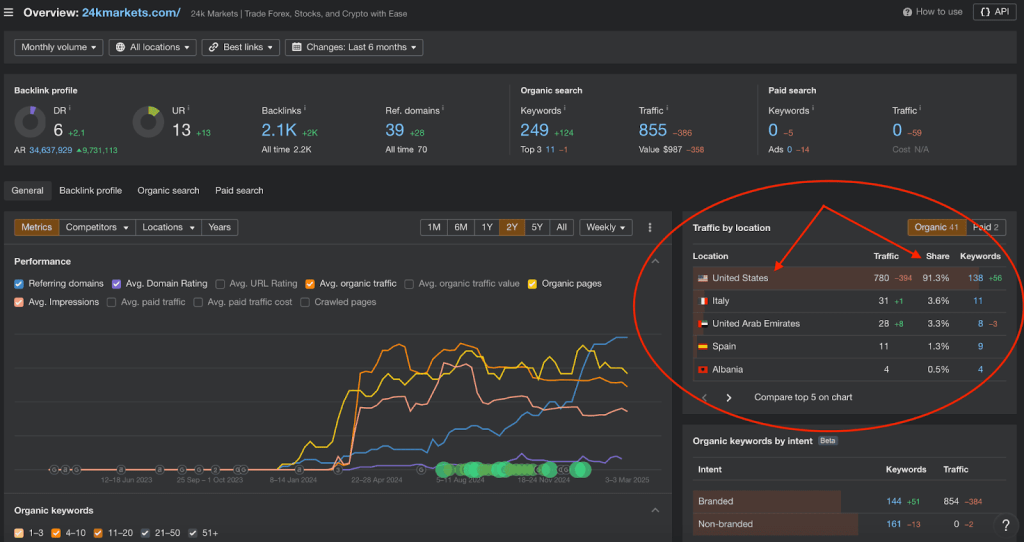Click Compare top 5 on chart
This screenshot has height=542, width=1024.
pos(803,397)
